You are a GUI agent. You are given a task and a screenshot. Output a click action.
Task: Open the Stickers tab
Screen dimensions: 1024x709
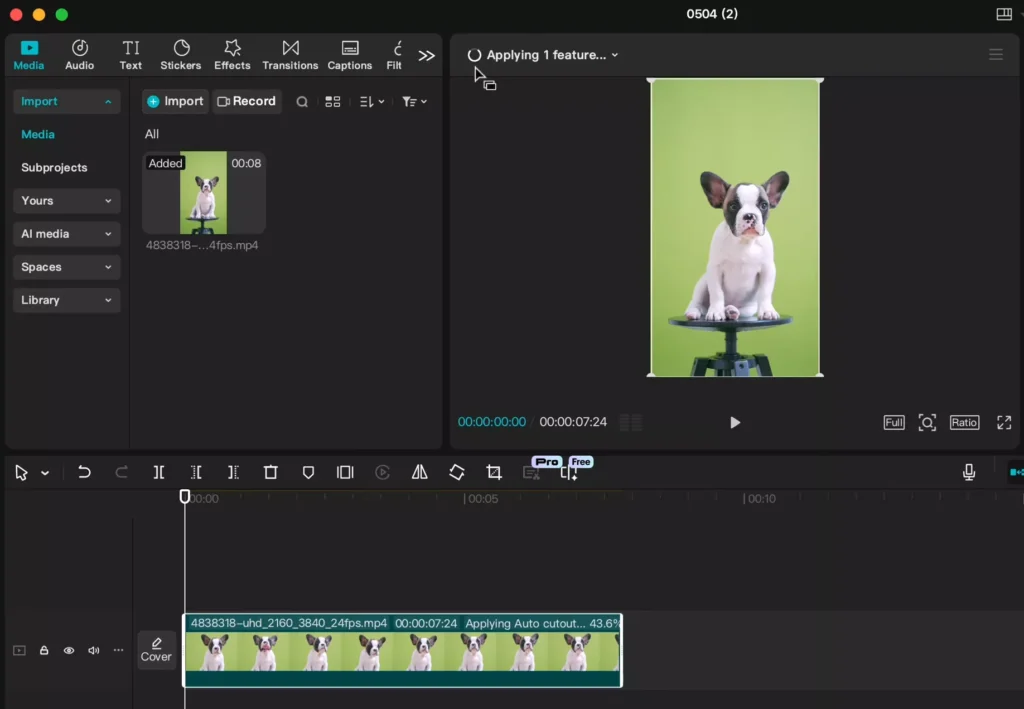pos(181,55)
